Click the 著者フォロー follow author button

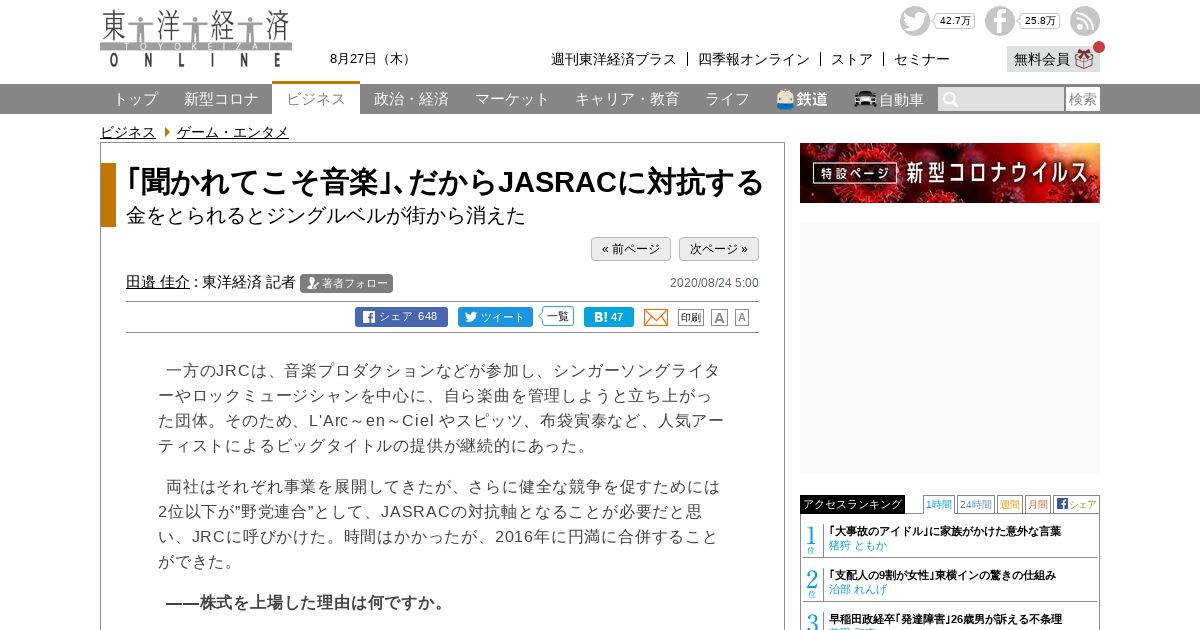coord(346,283)
